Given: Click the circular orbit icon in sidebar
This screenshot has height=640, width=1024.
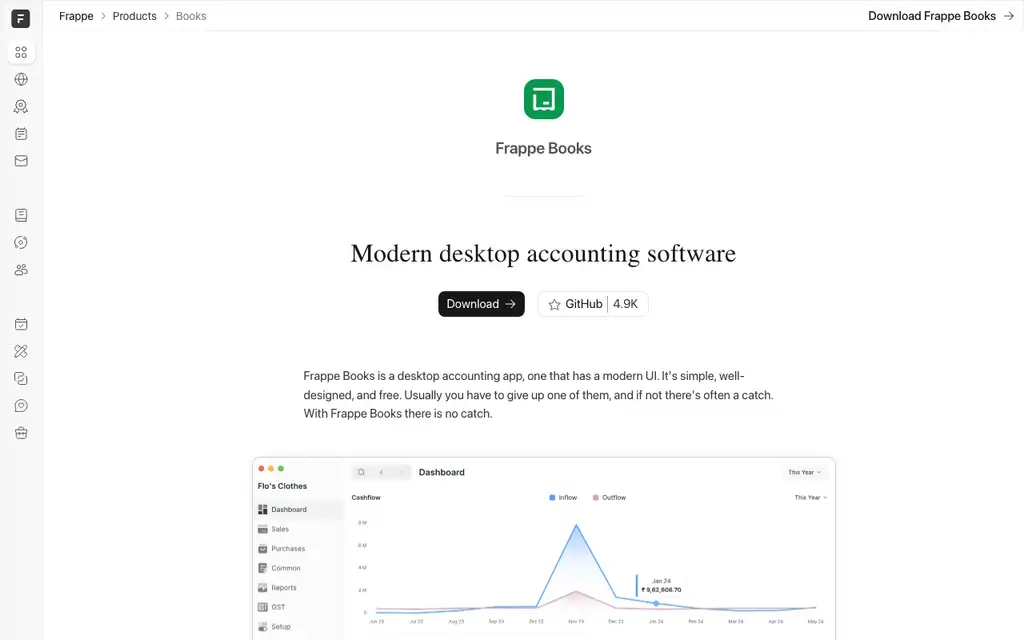Looking at the screenshot, I should [x=21, y=242].
